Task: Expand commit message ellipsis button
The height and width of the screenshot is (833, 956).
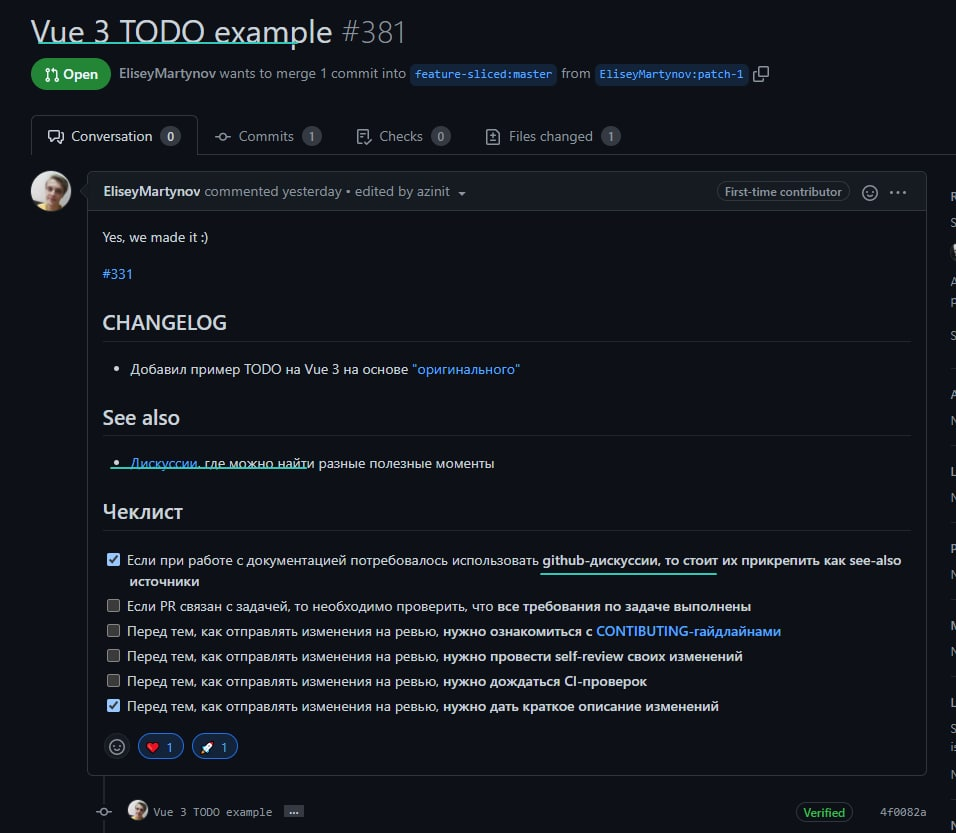Action: (294, 812)
